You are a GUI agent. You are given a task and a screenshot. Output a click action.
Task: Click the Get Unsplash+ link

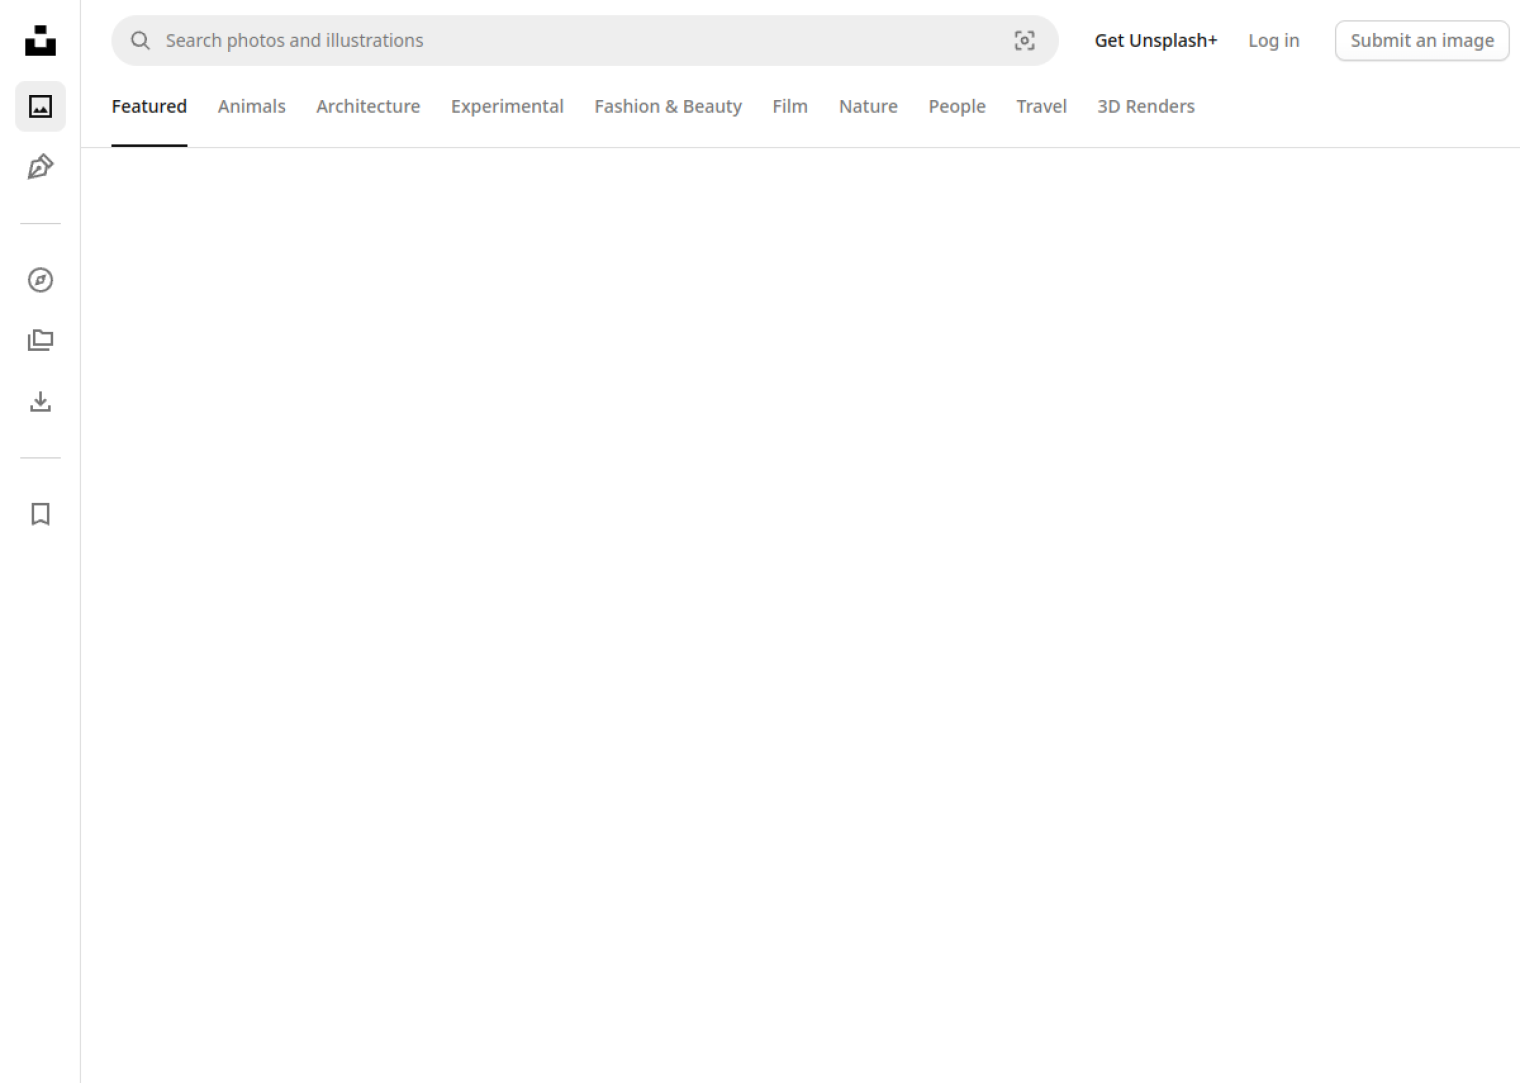[x=1156, y=40]
